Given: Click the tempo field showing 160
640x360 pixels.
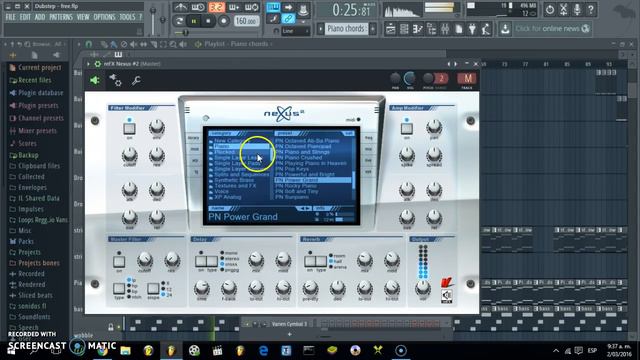Looking at the screenshot, I should pyautogui.click(x=247, y=21).
